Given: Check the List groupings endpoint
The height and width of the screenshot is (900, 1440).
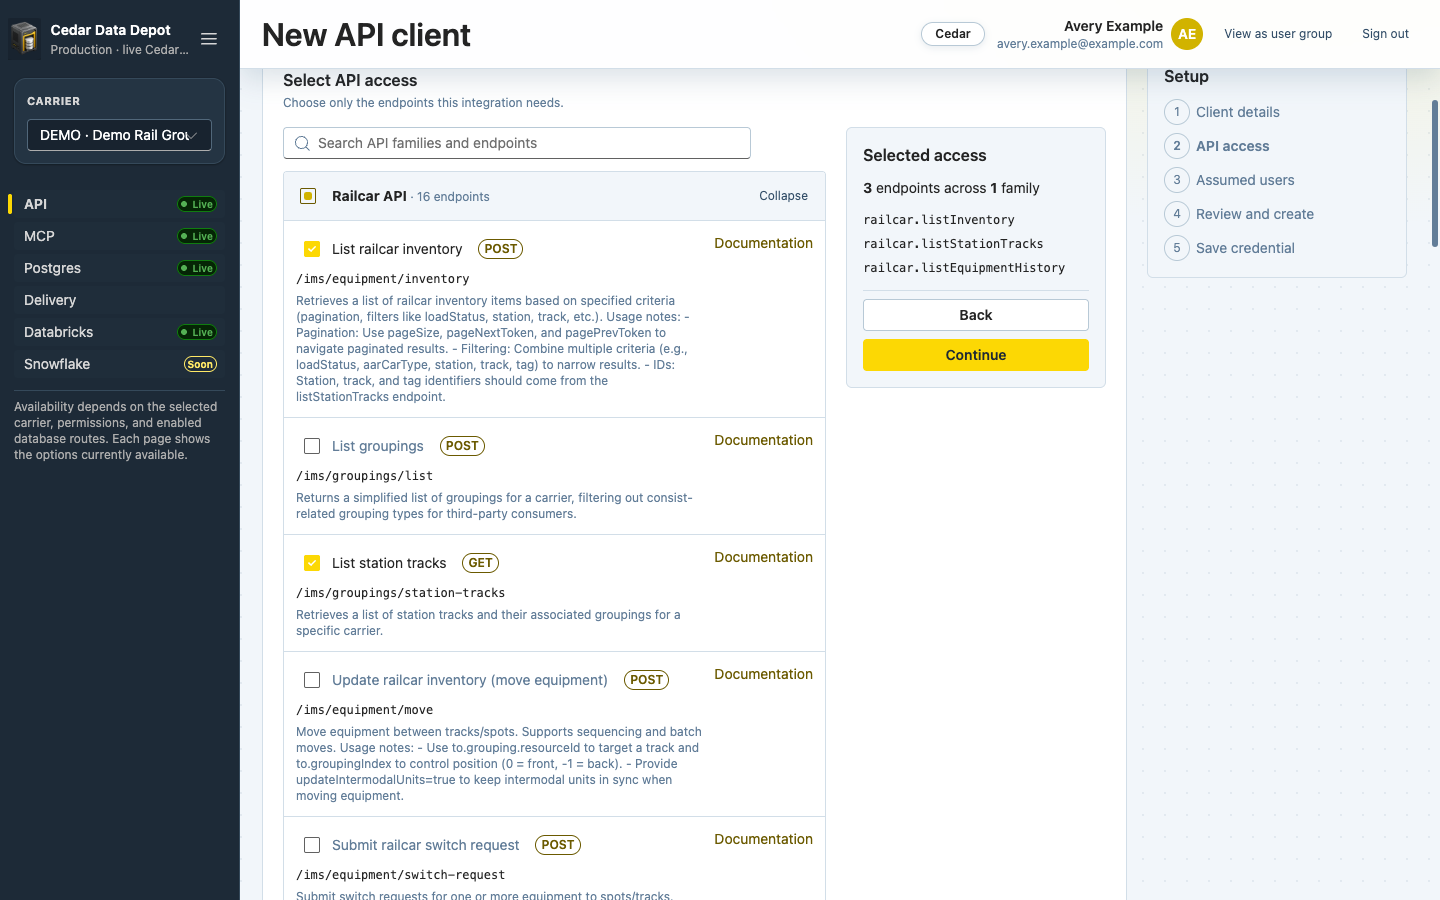Looking at the screenshot, I should (x=312, y=446).
